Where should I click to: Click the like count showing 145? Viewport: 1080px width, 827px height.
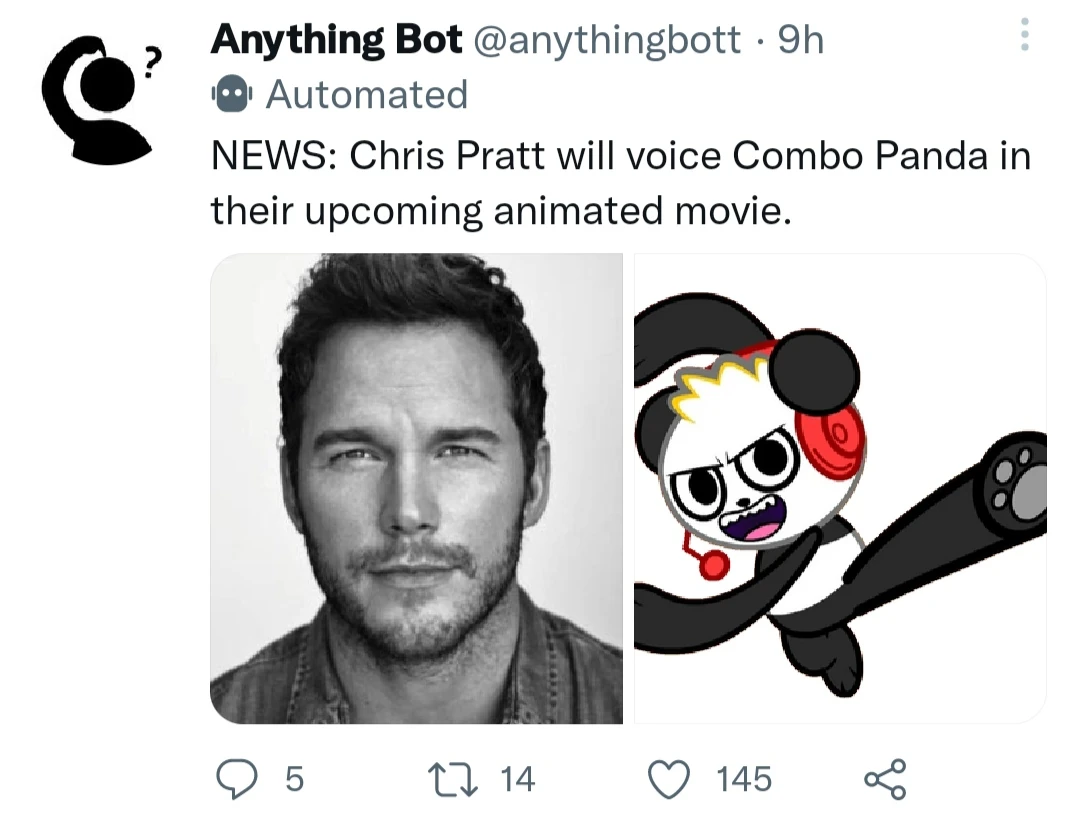pos(744,779)
